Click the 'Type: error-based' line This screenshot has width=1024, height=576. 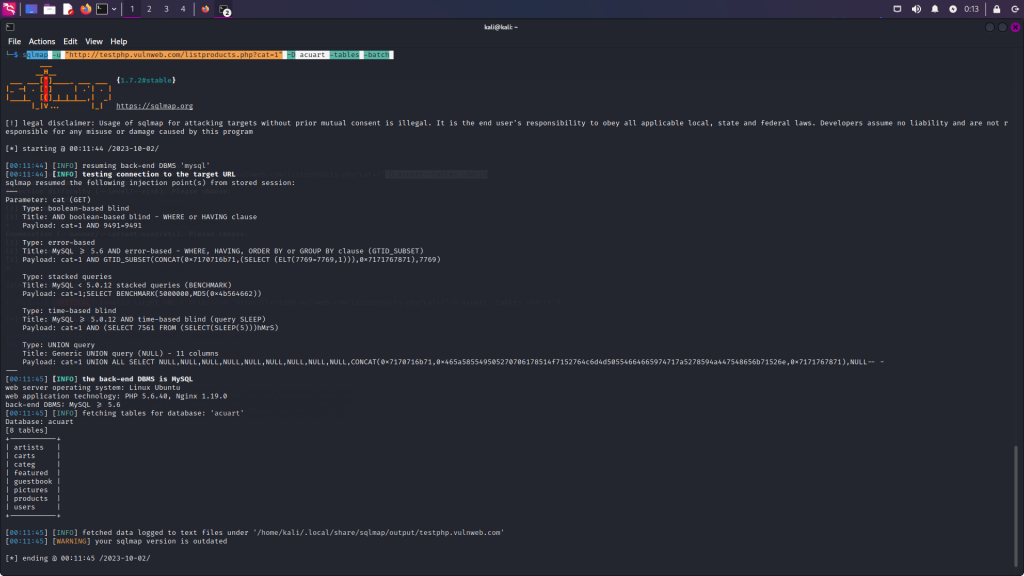[58, 242]
